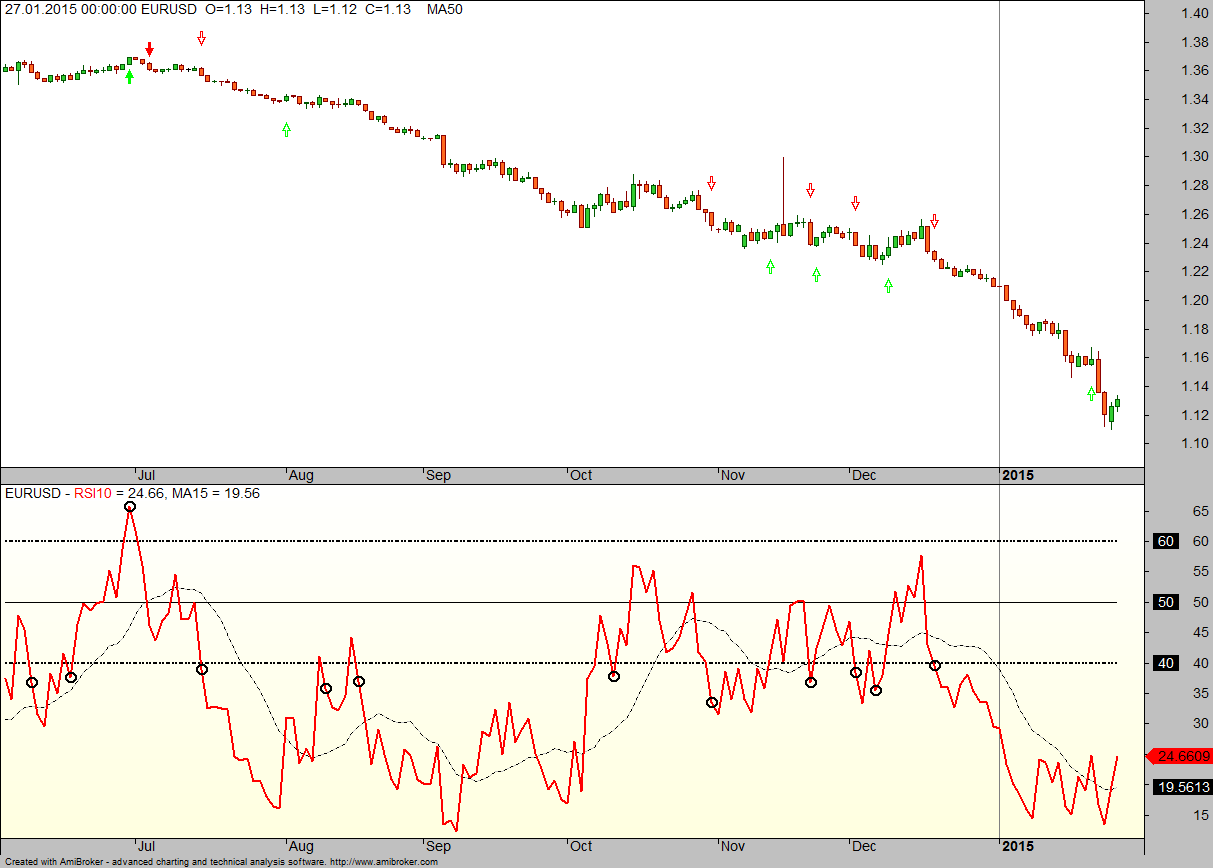Click the 65 value on the RSI axis
This screenshot has height=868, width=1213.
1200,511
